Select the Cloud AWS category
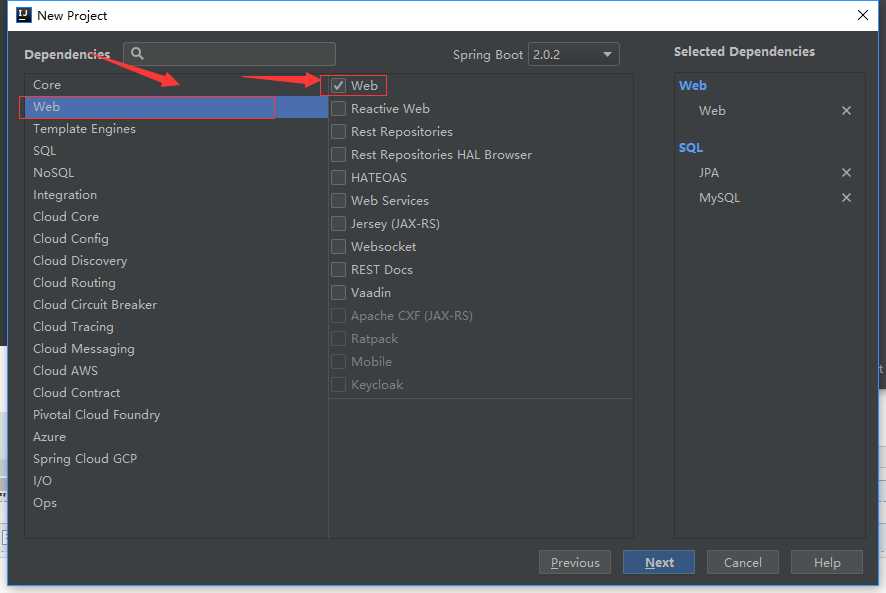Image resolution: width=886 pixels, height=593 pixels. (x=176, y=371)
